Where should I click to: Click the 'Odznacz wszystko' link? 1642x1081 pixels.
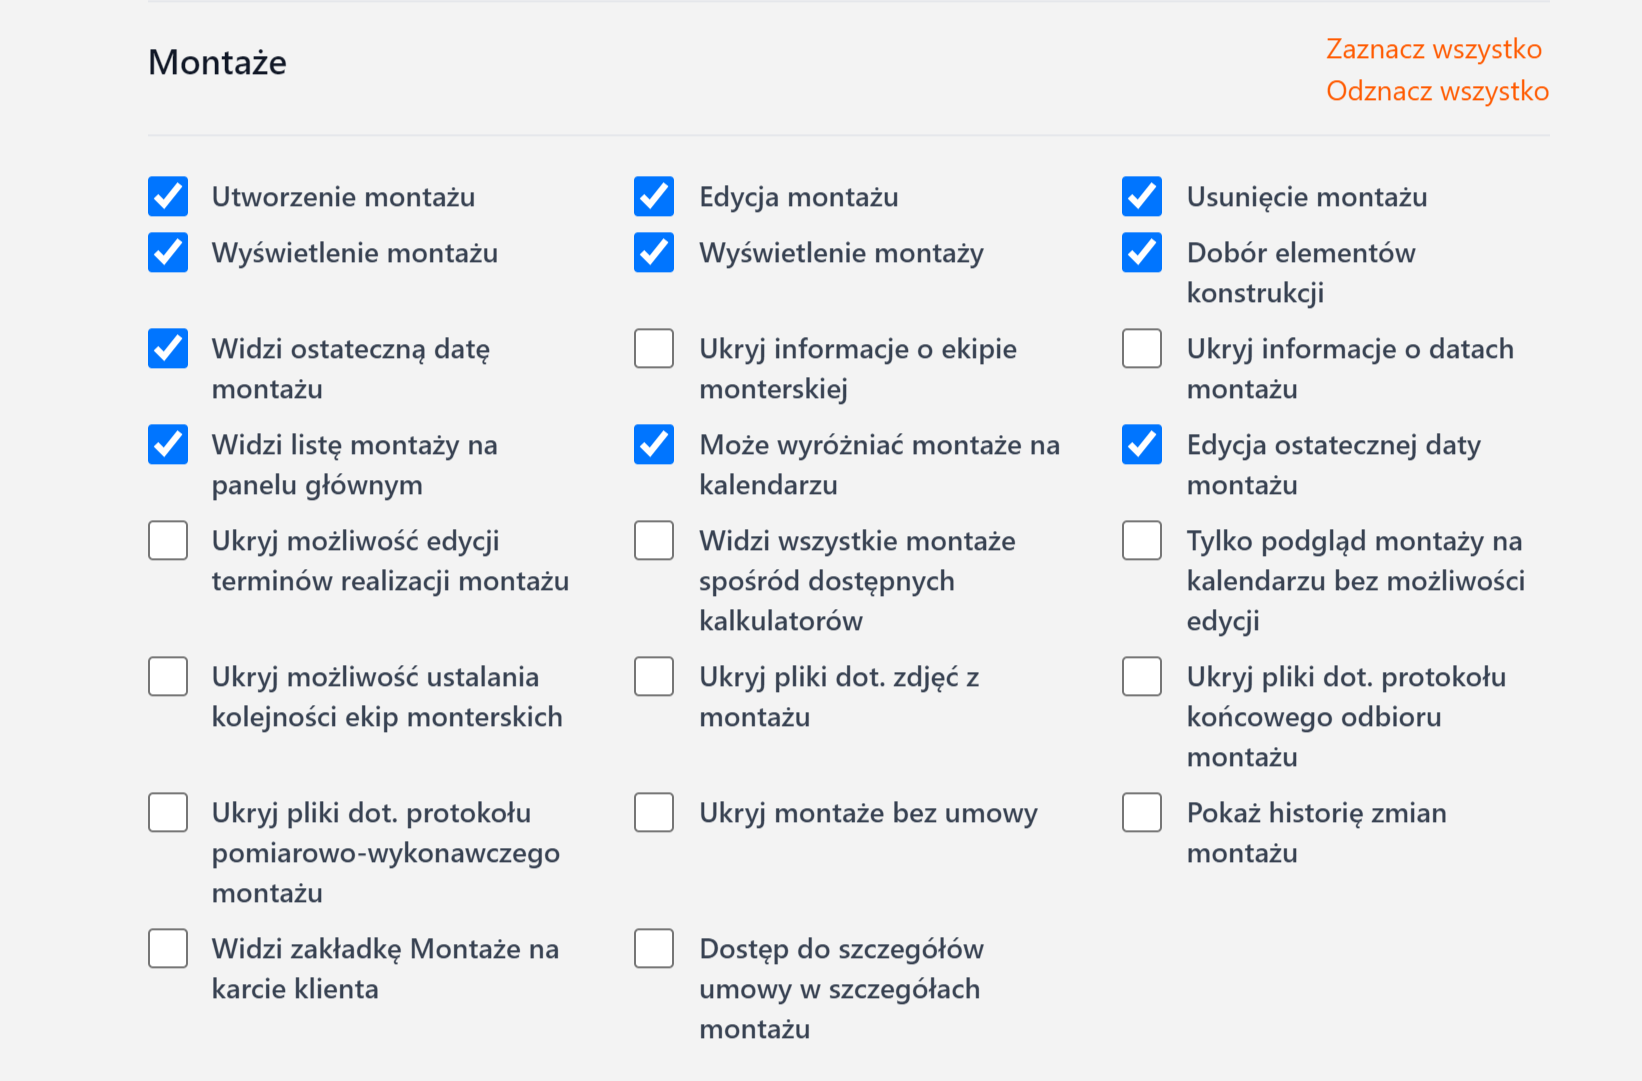click(1437, 91)
